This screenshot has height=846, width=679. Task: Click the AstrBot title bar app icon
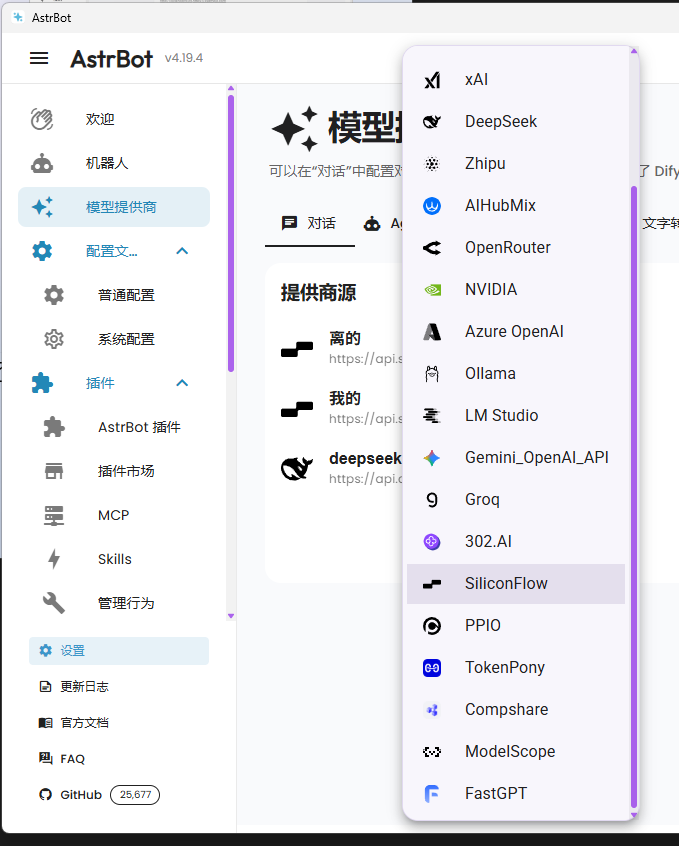coord(18,17)
